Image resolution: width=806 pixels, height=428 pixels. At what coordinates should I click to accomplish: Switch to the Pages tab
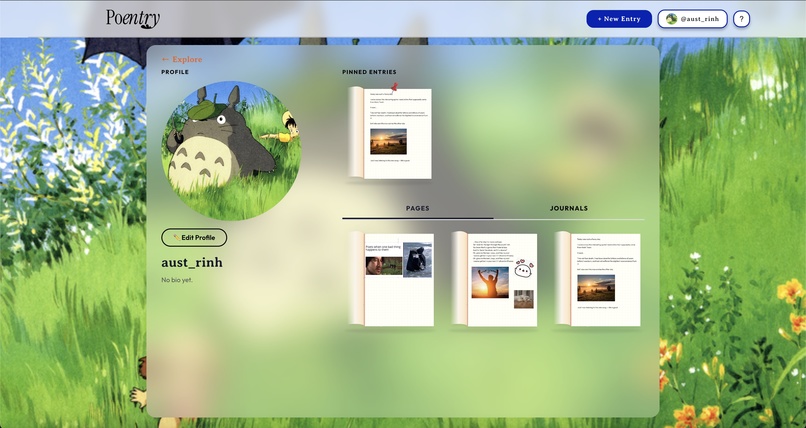(417, 209)
